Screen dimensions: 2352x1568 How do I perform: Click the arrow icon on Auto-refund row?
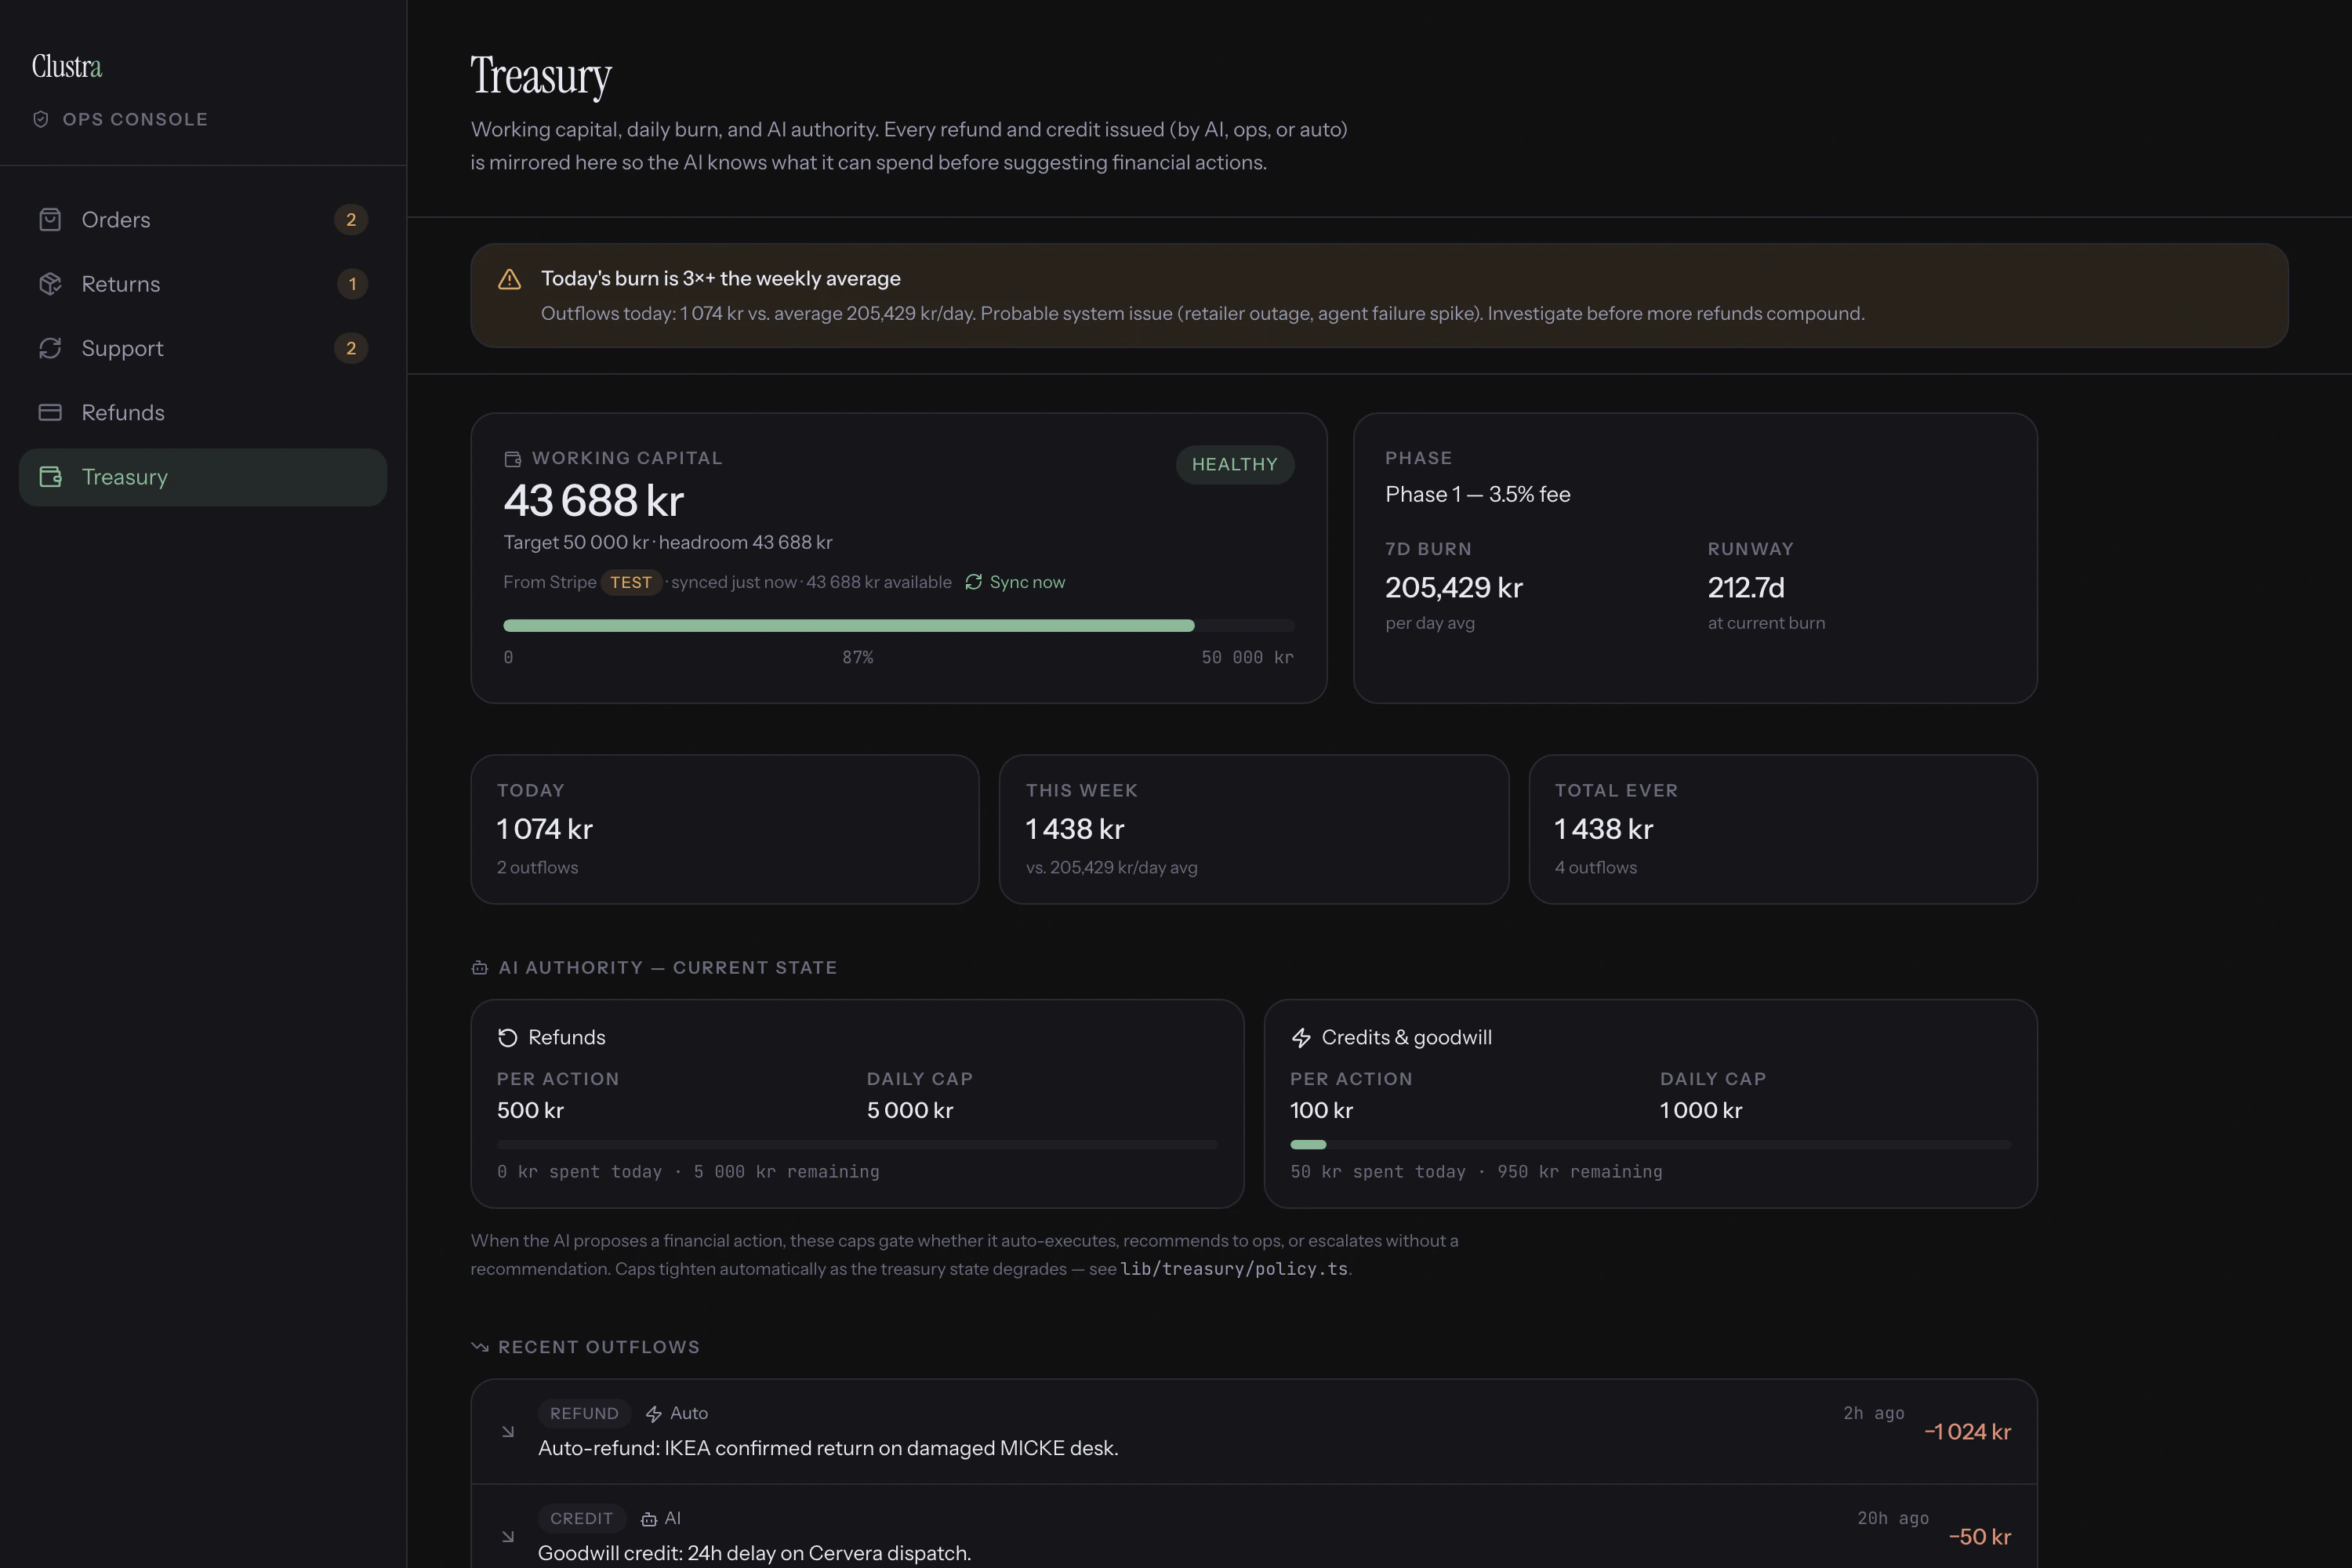coord(508,1432)
